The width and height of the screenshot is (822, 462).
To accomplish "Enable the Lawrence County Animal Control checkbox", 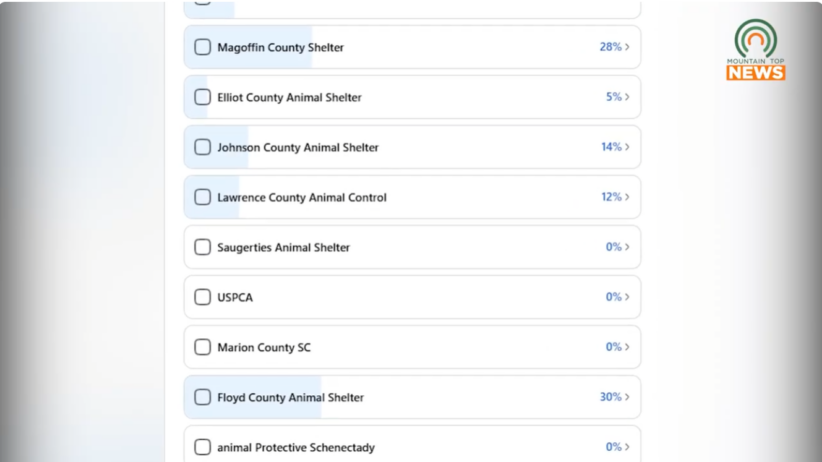I will pyautogui.click(x=203, y=197).
